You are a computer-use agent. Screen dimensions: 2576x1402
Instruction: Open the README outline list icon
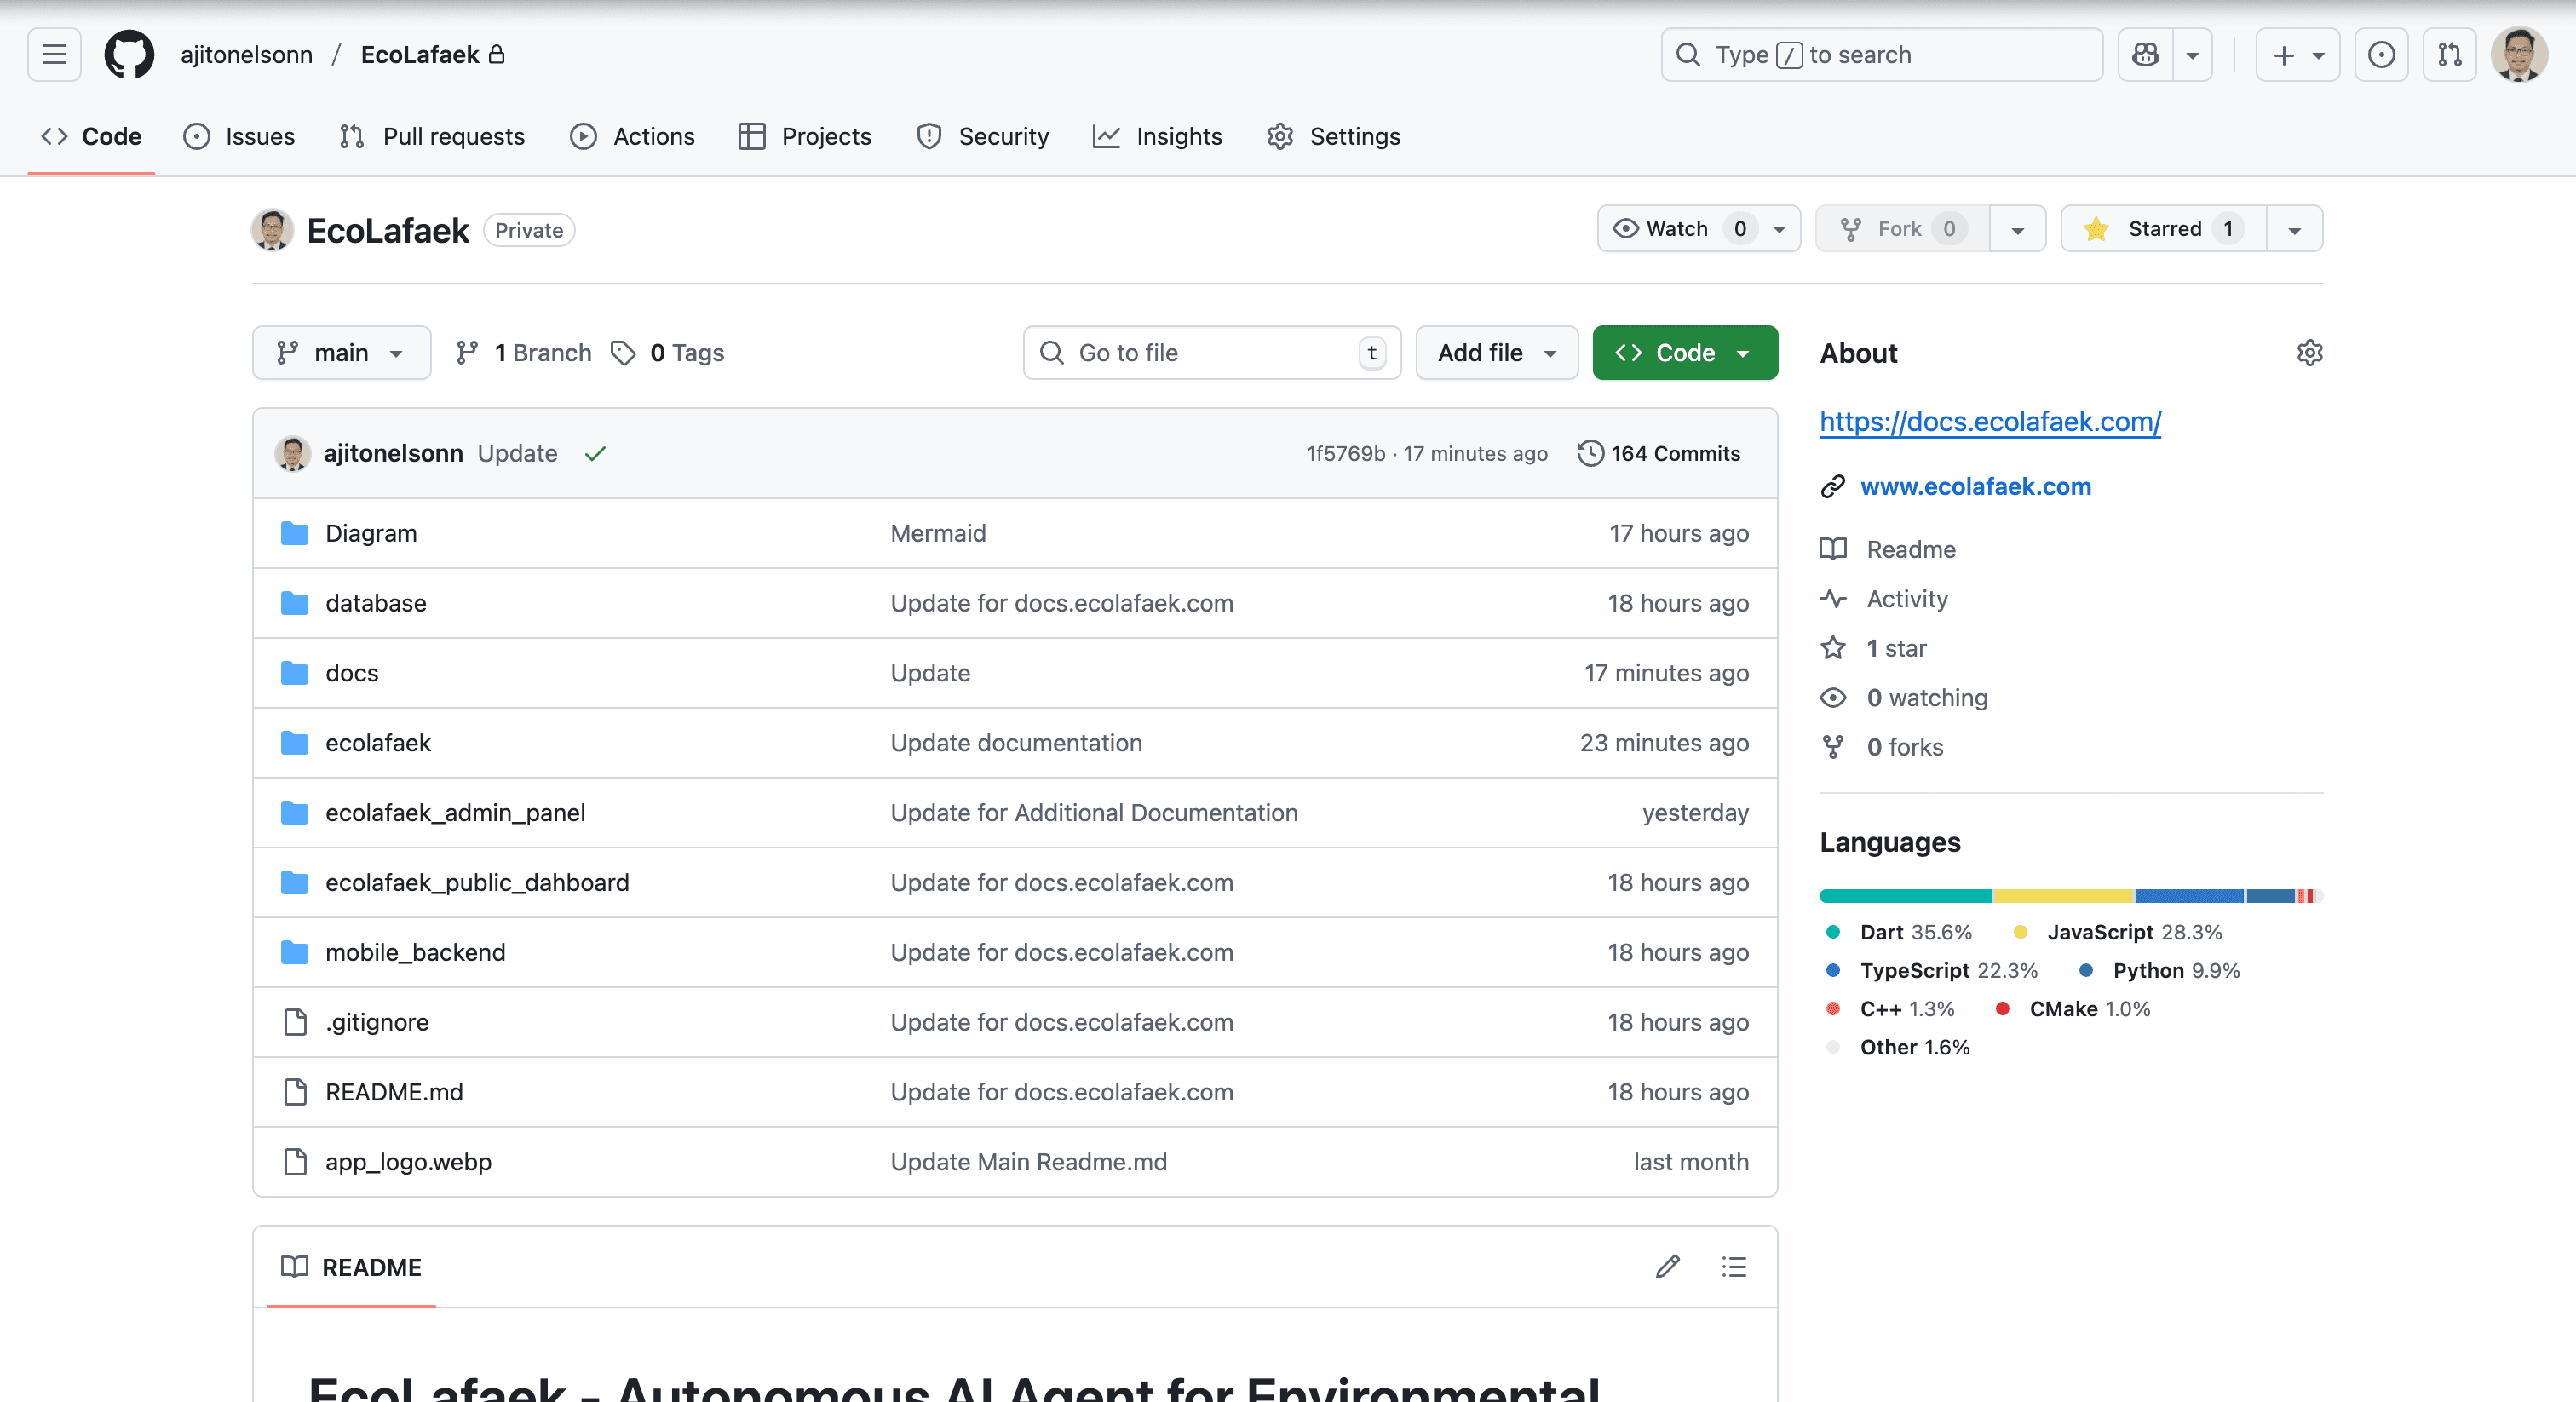pyautogui.click(x=1734, y=1267)
